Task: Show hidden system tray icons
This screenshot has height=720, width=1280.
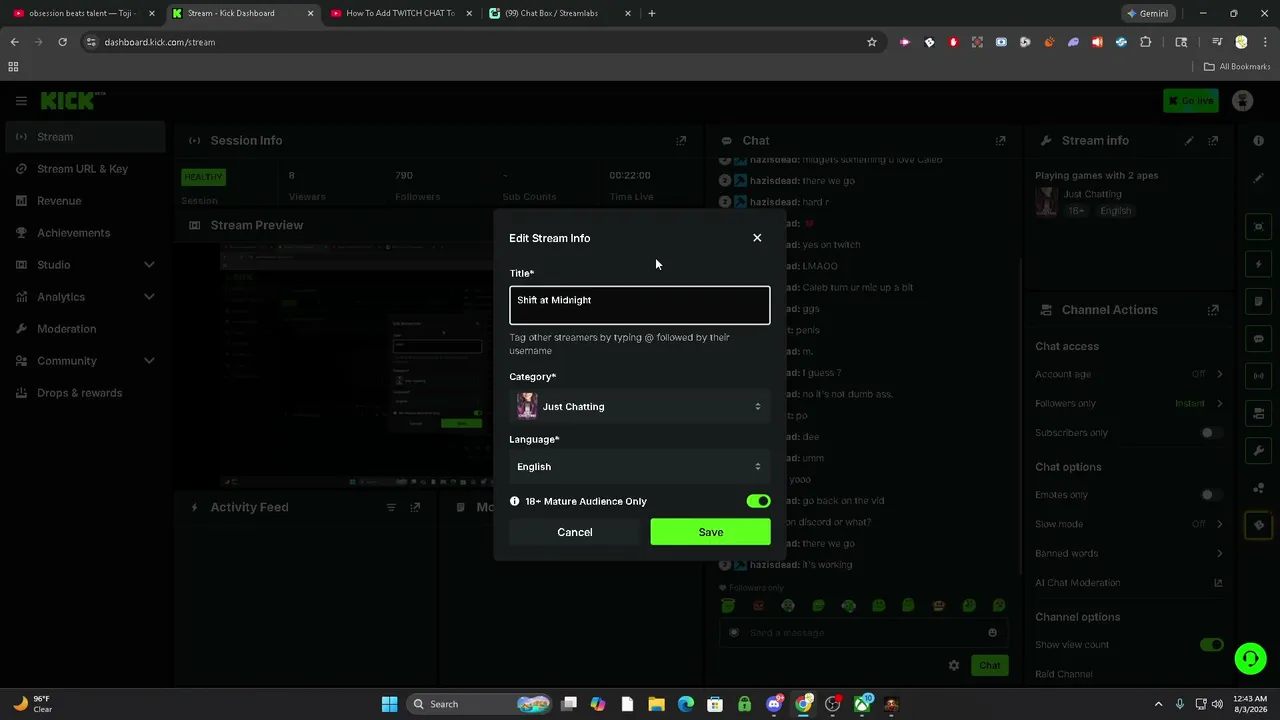Action: (1158, 704)
